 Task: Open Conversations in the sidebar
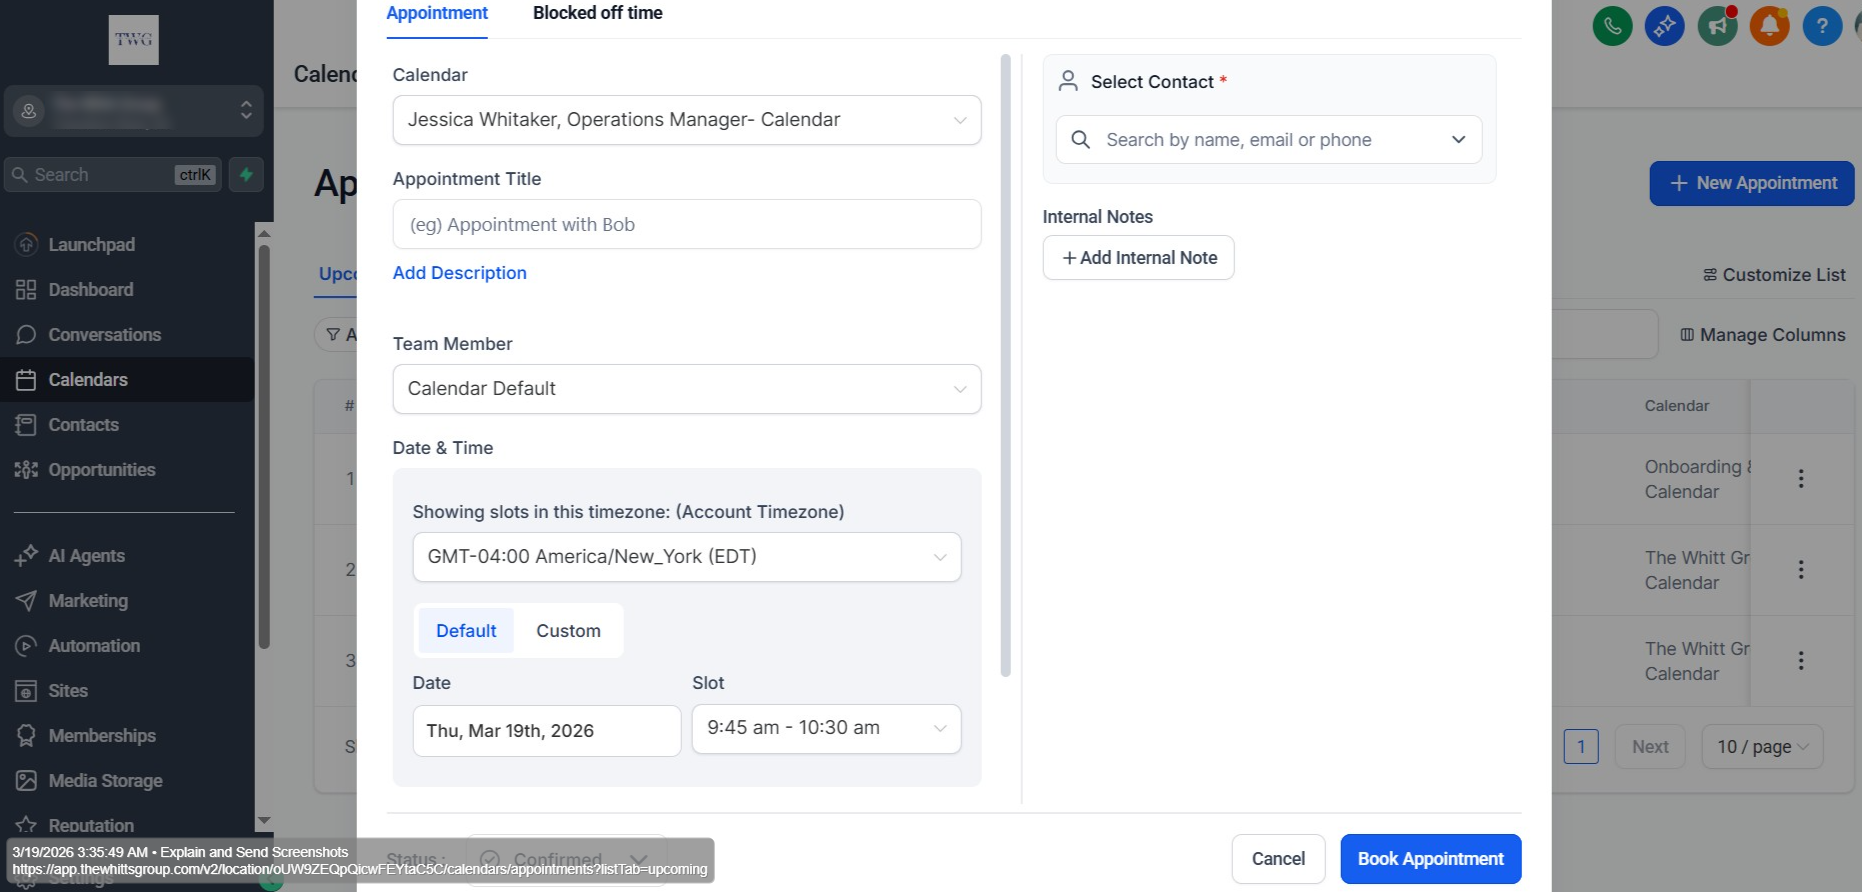point(104,335)
